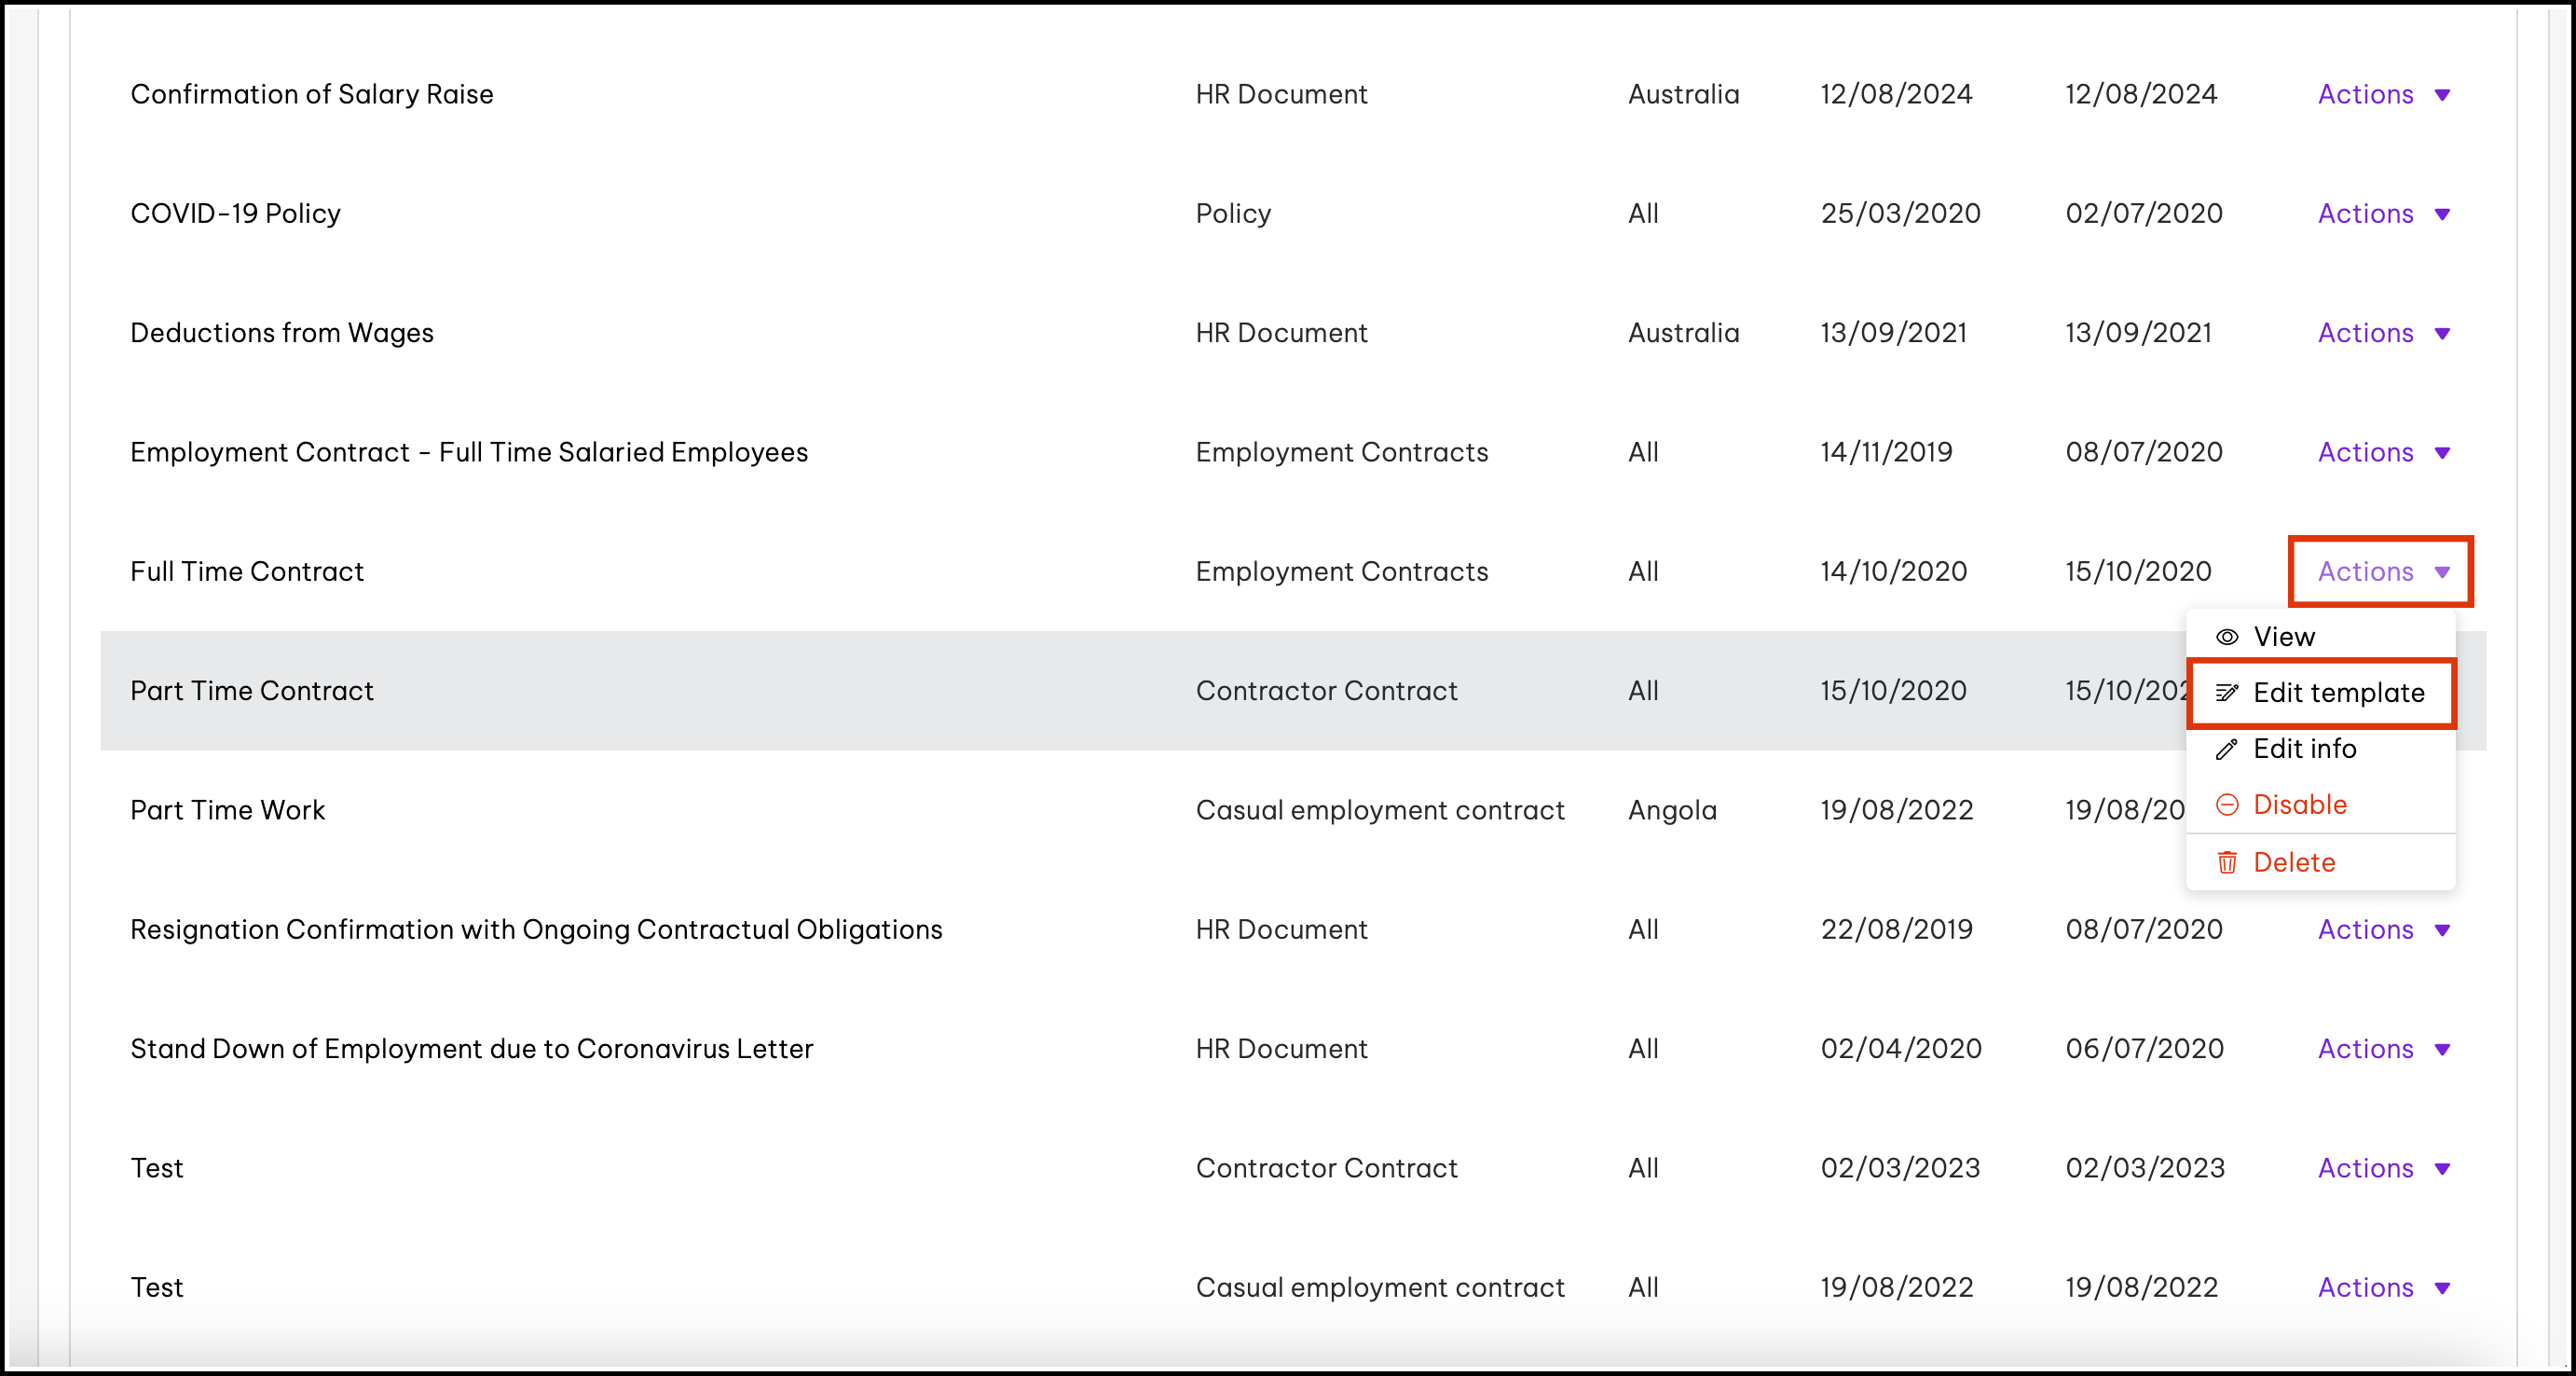Screen dimensions: 2576x1376
Task: Click the pencil icon beside Edit info
Action: [2227, 749]
